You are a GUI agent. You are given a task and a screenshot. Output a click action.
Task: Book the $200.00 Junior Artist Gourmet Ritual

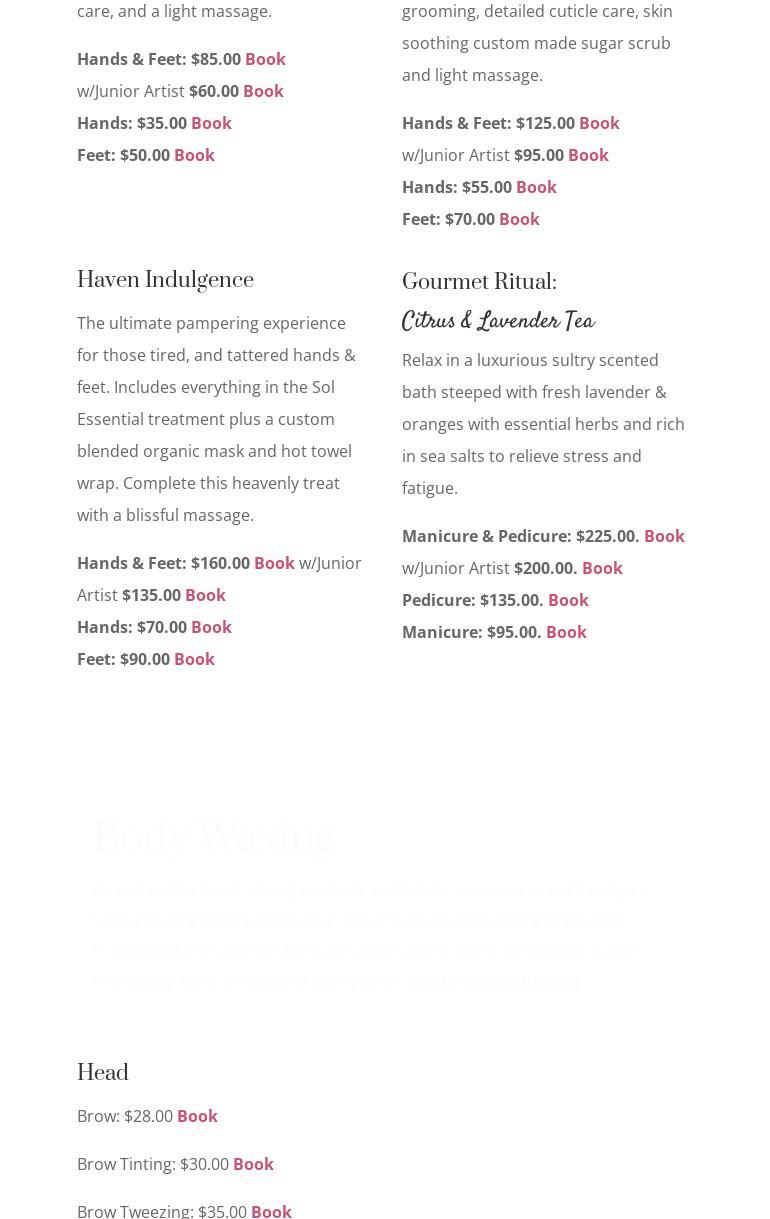[x=602, y=568]
